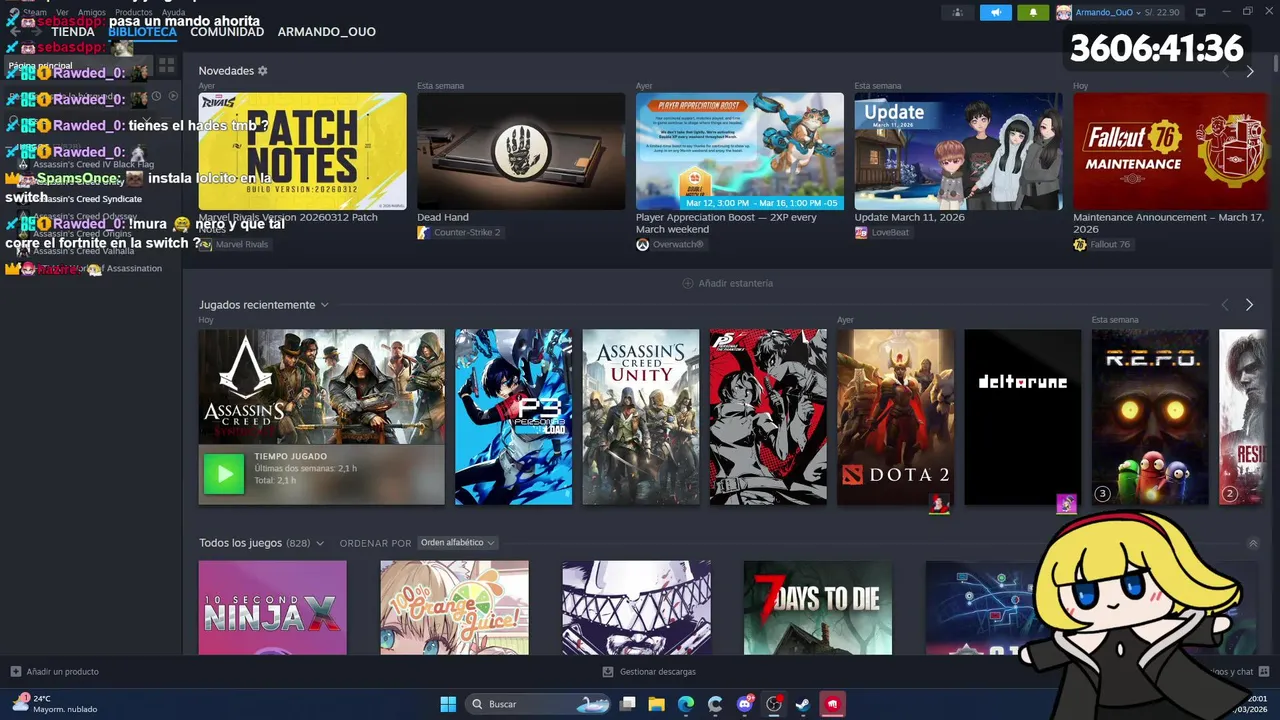Open the ARMANDO_OUO profile tab
This screenshot has width=1280, height=720.
pos(327,32)
